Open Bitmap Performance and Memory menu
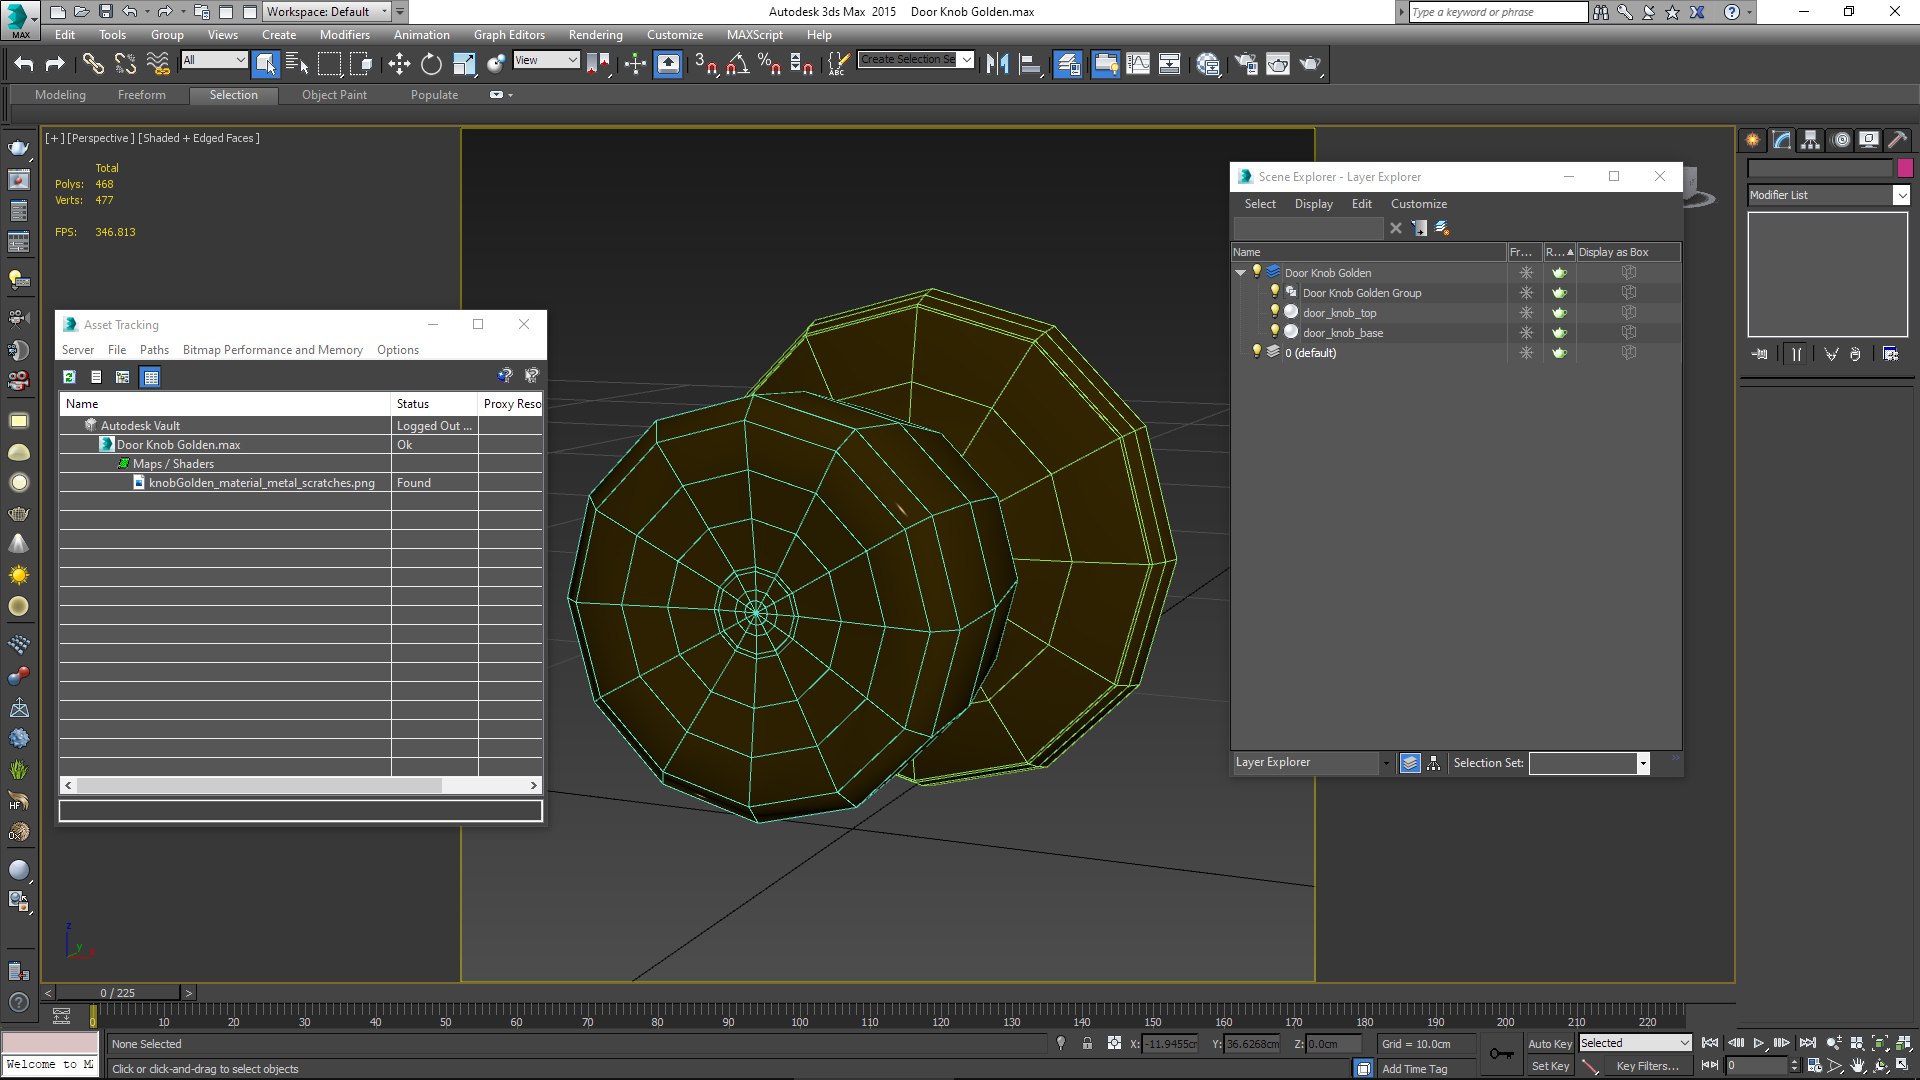Viewport: 1920px width, 1080px height. (272, 350)
